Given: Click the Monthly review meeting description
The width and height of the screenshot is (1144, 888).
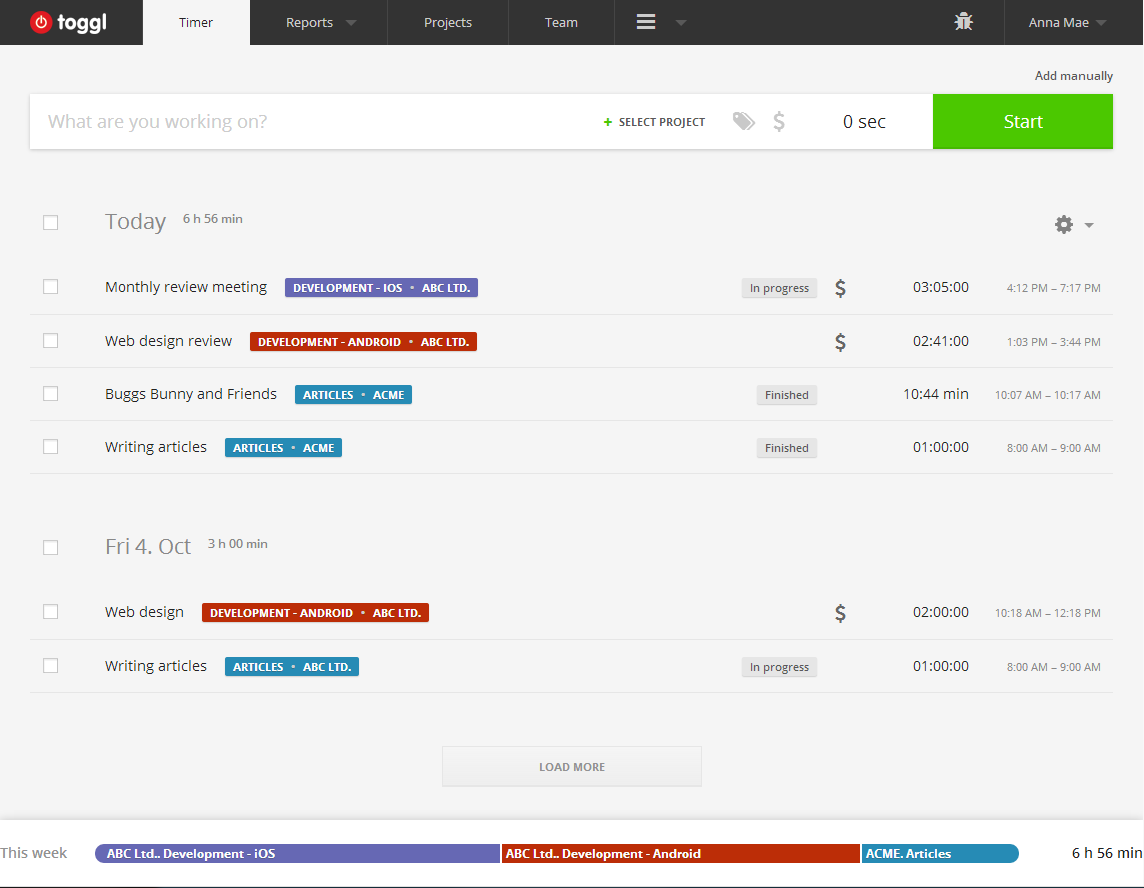Looking at the screenshot, I should [x=186, y=287].
